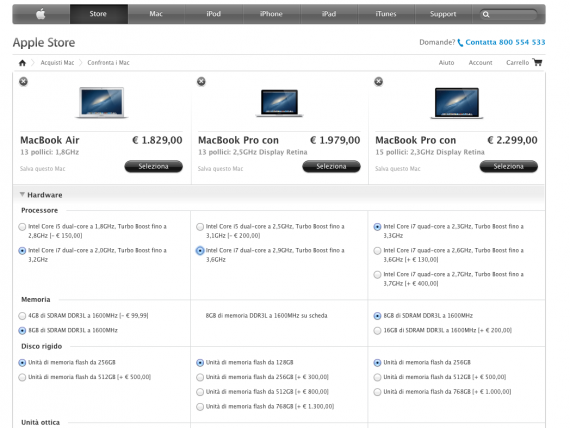
Task: Open the Aiuto link
Action: point(446,63)
